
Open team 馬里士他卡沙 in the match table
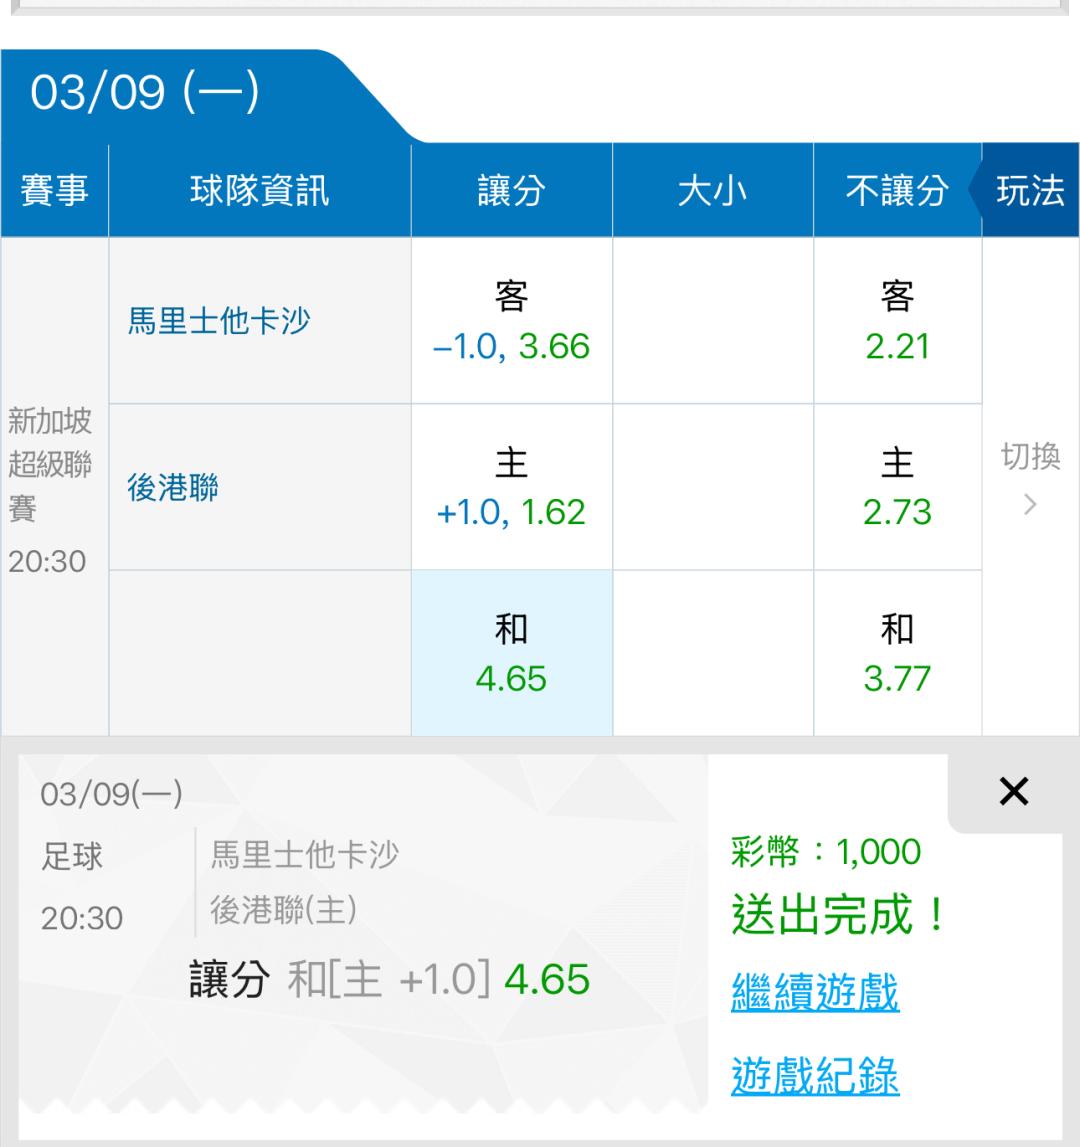(x=219, y=322)
